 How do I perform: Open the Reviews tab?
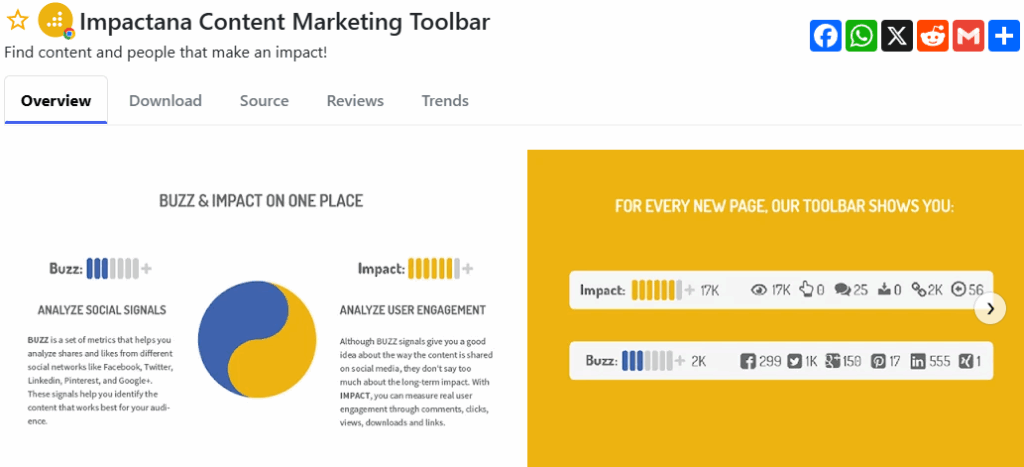coord(355,101)
